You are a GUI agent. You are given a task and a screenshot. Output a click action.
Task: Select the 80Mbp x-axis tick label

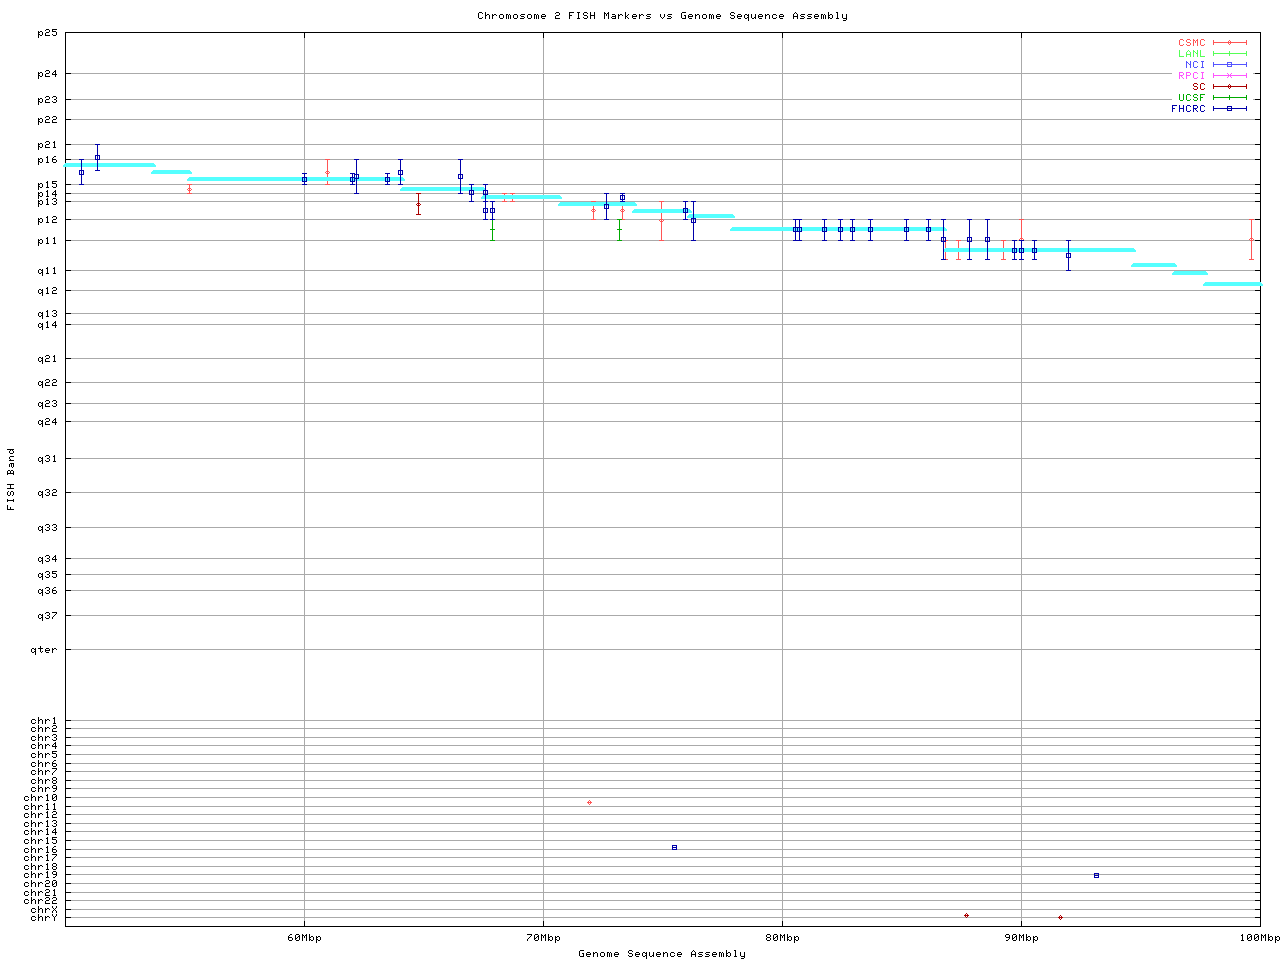(x=782, y=938)
